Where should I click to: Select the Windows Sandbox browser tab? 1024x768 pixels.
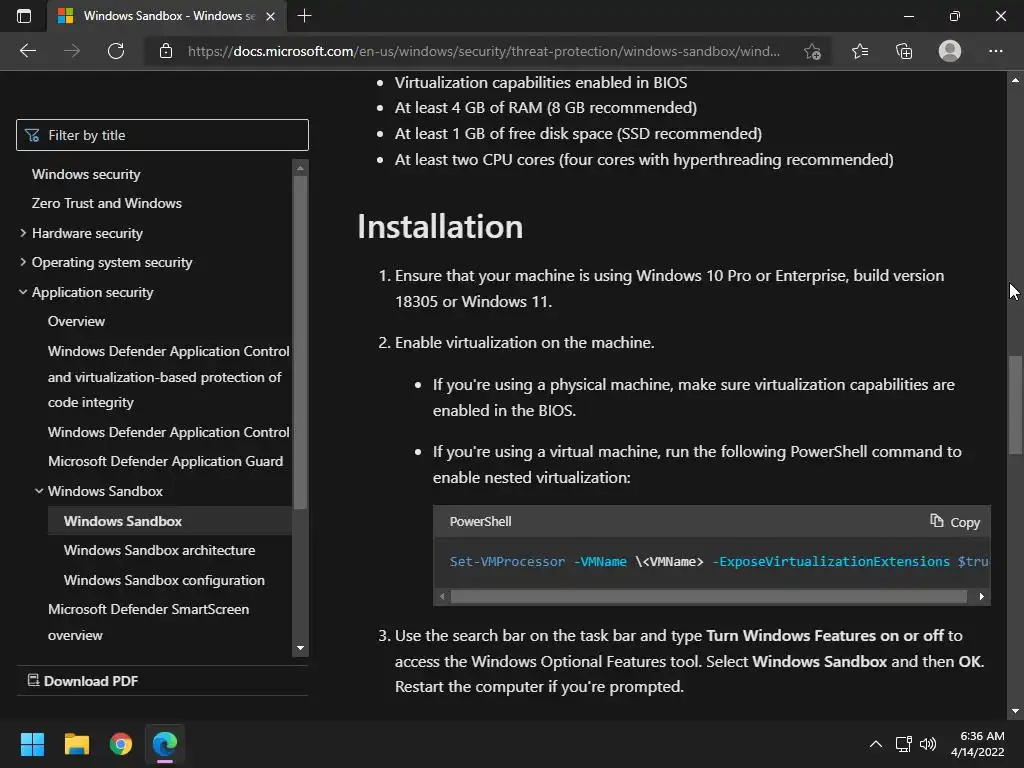[167, 16]
